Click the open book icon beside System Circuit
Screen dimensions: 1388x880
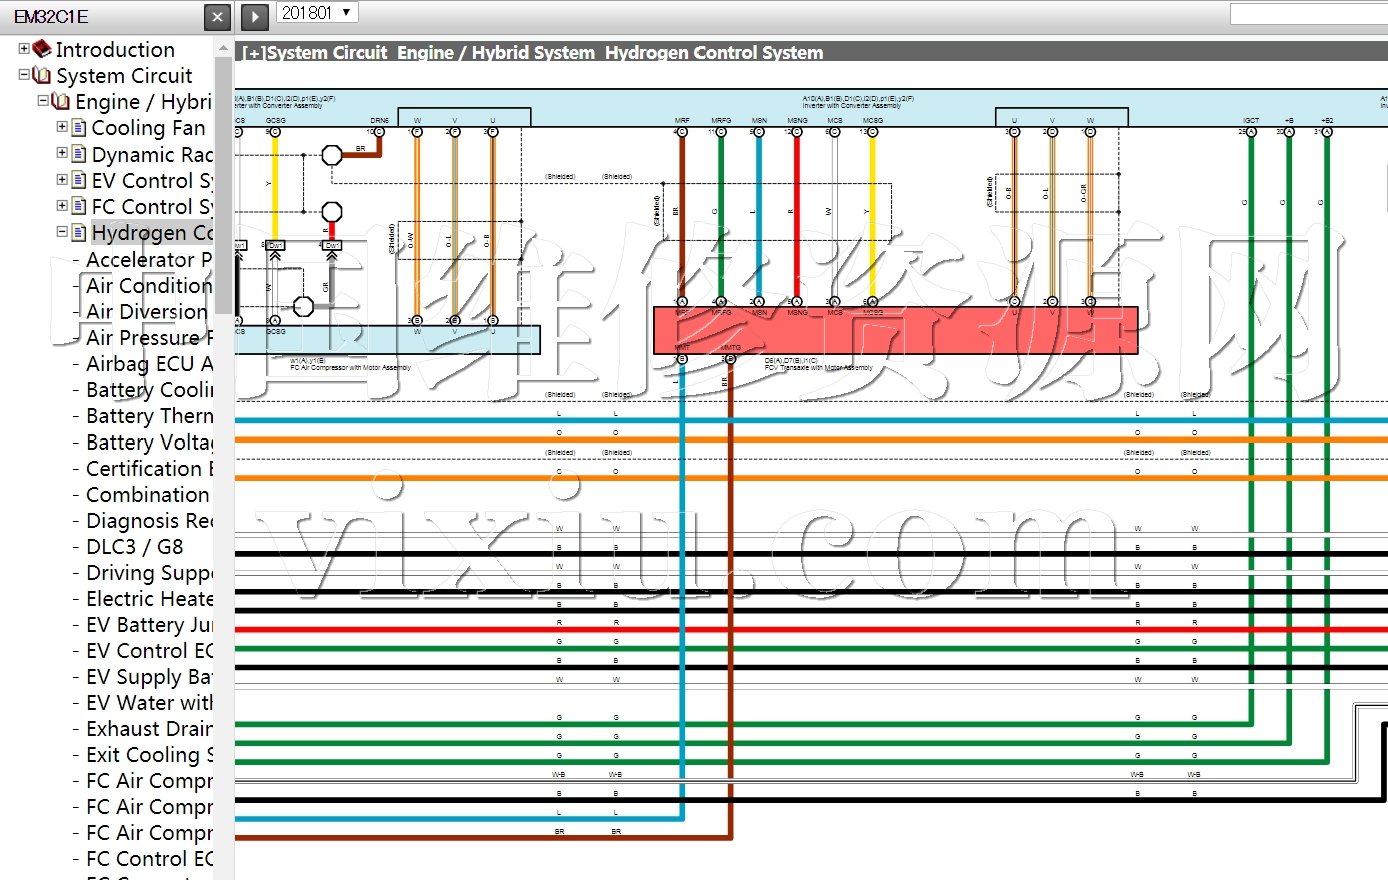[42, 75]
